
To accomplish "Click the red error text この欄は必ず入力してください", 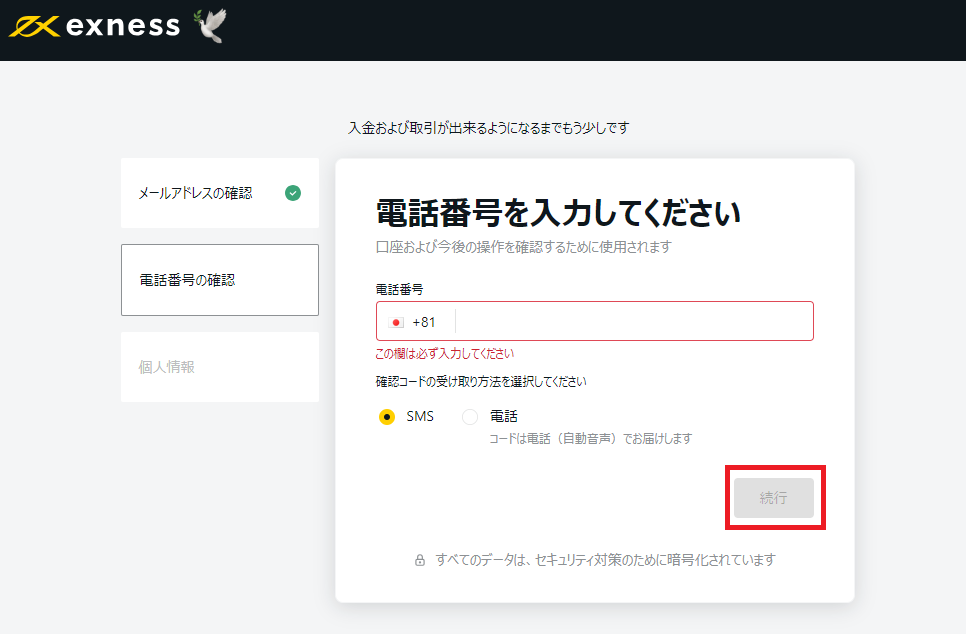I will 445,354.
